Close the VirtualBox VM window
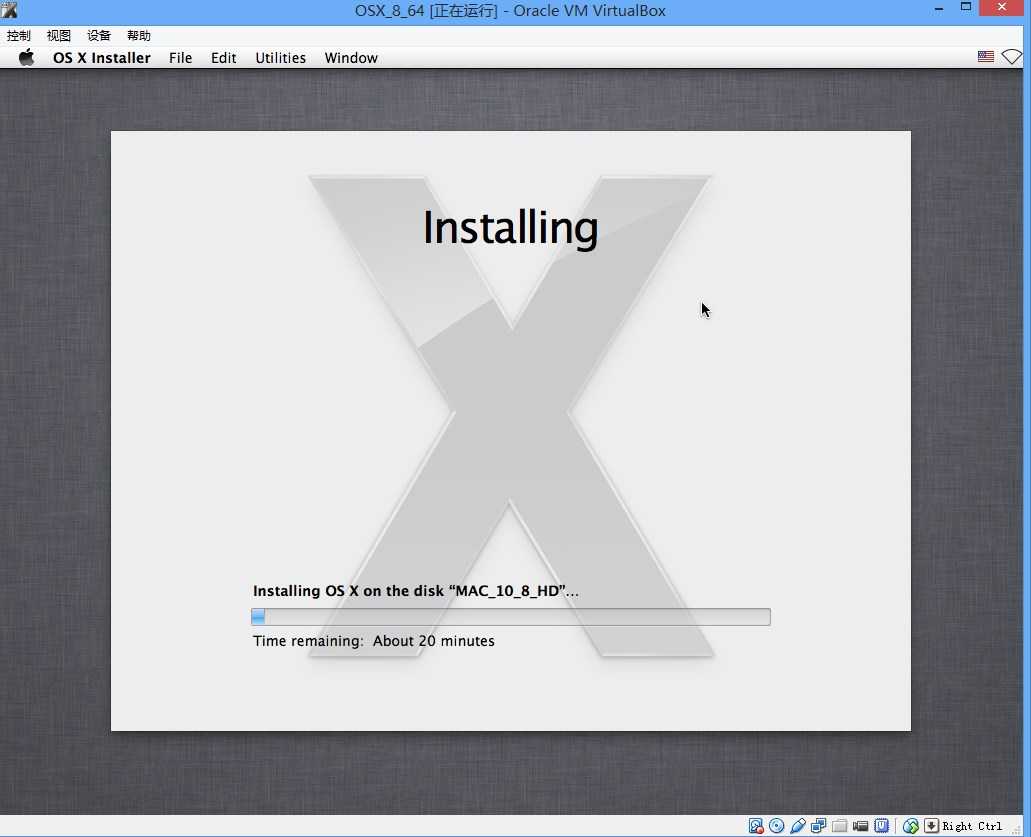Screen dimensions: 1031x837 (1002, 7)
